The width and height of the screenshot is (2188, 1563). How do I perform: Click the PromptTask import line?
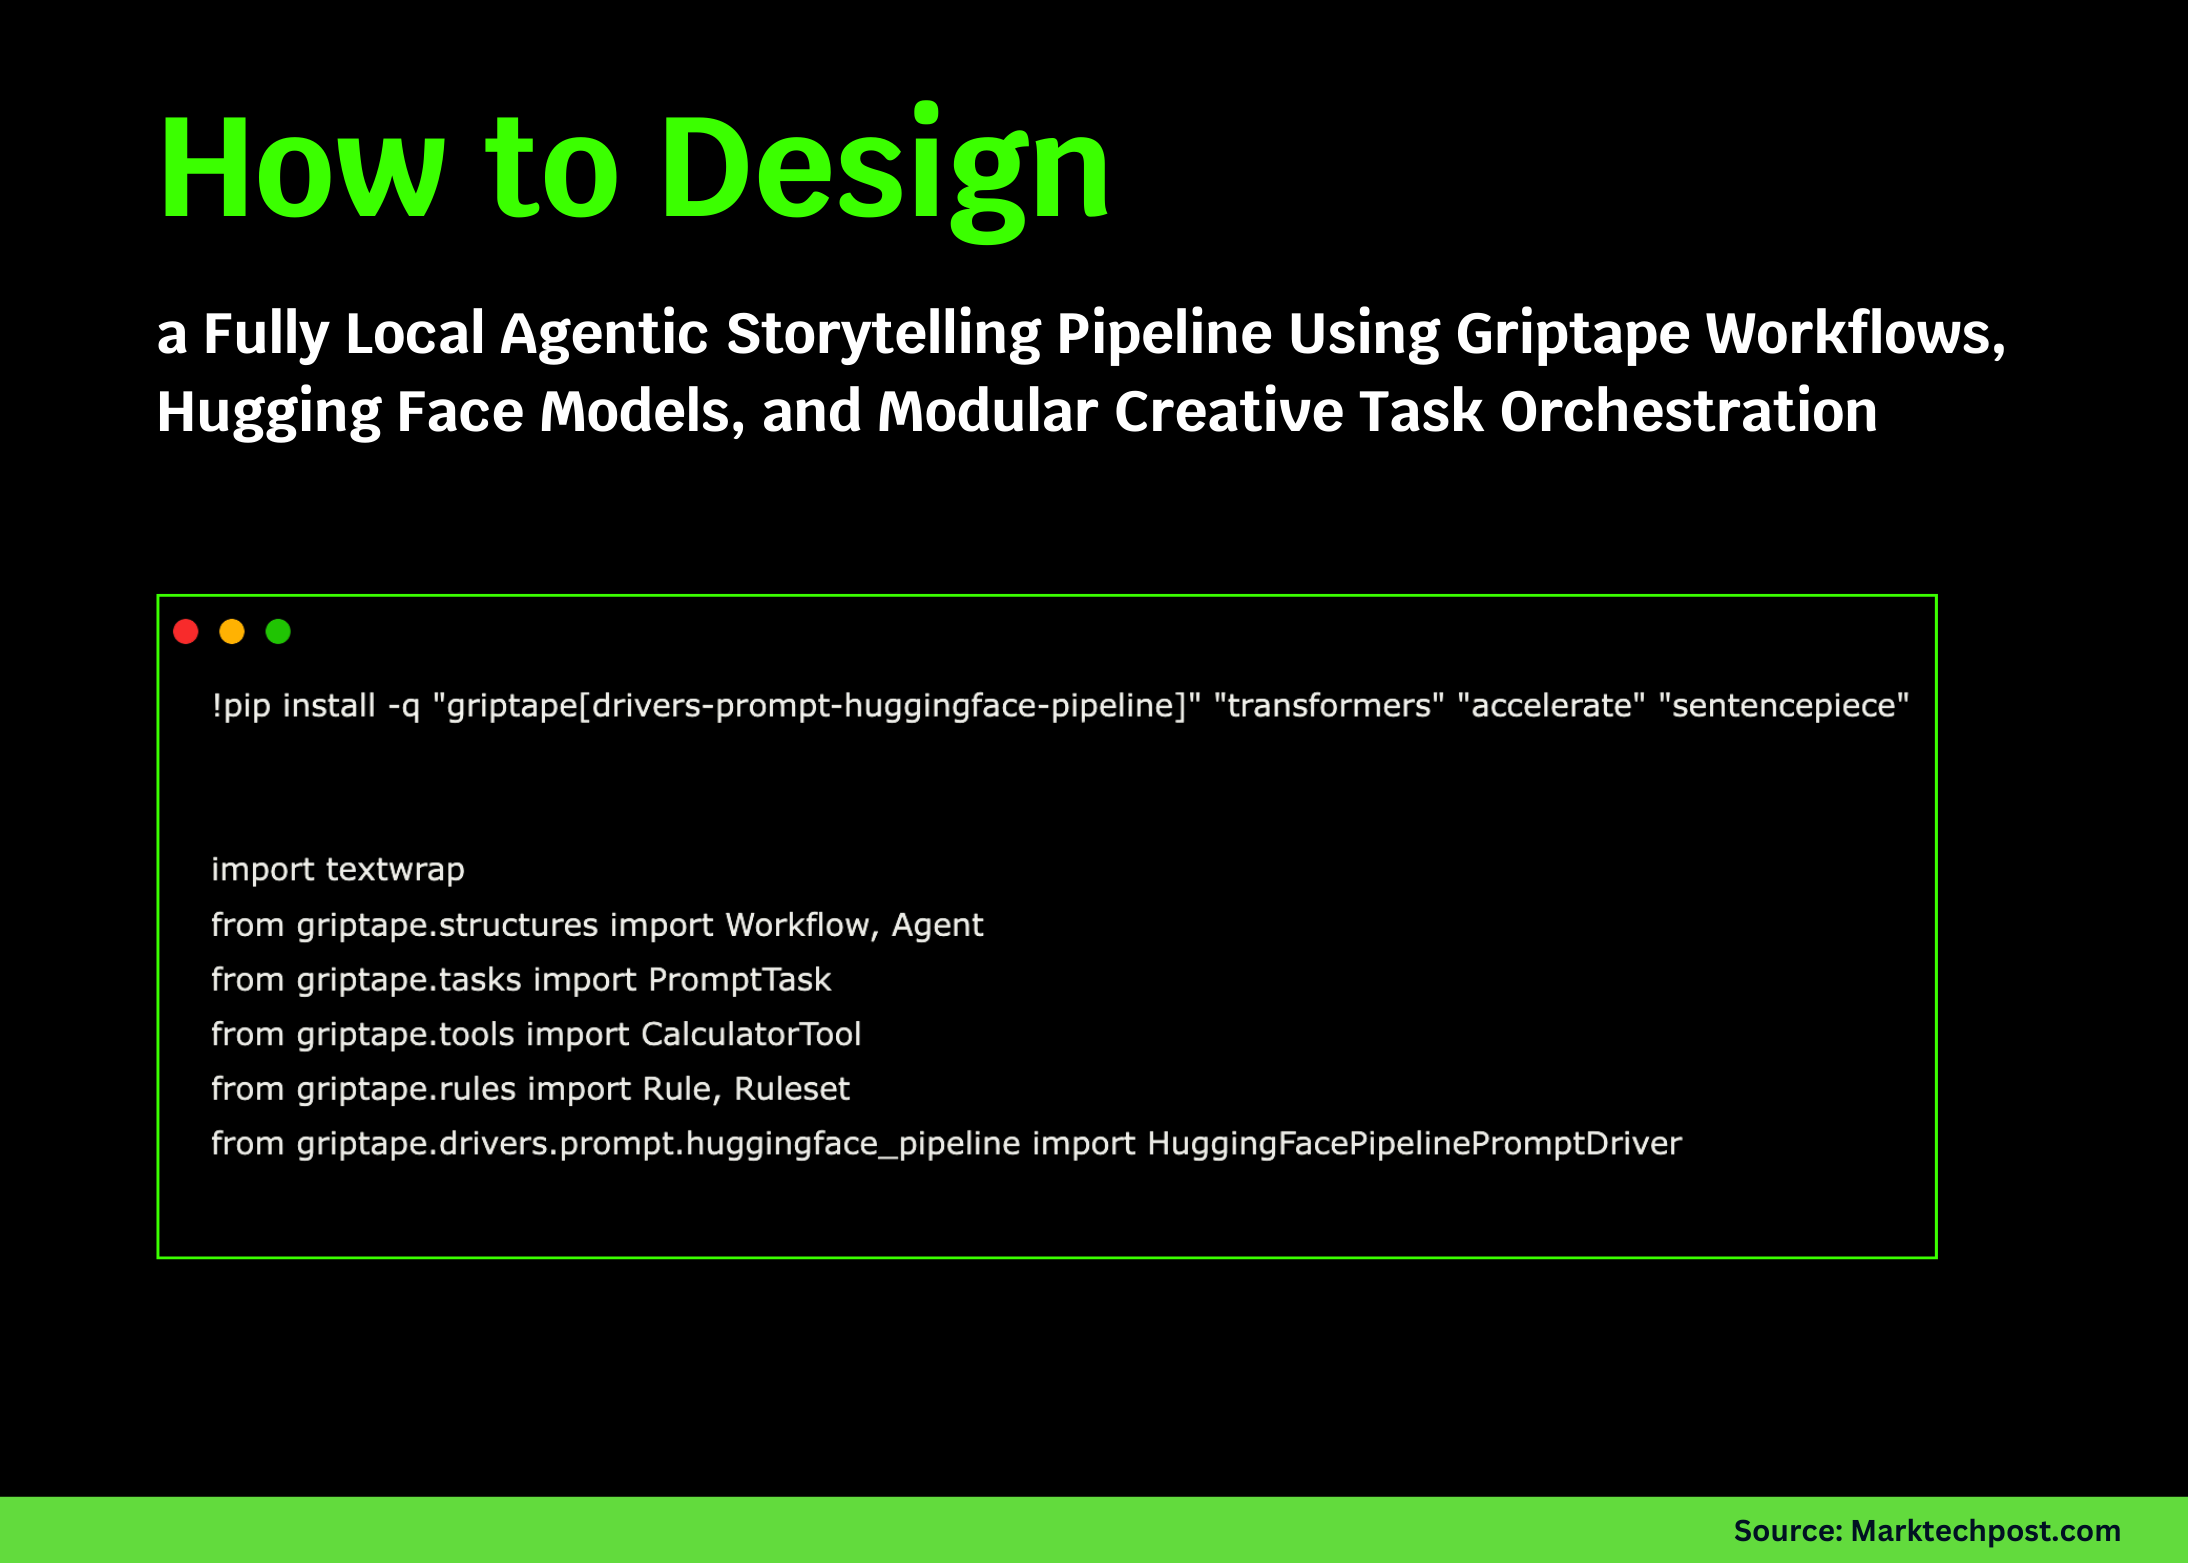pos(520,979)
